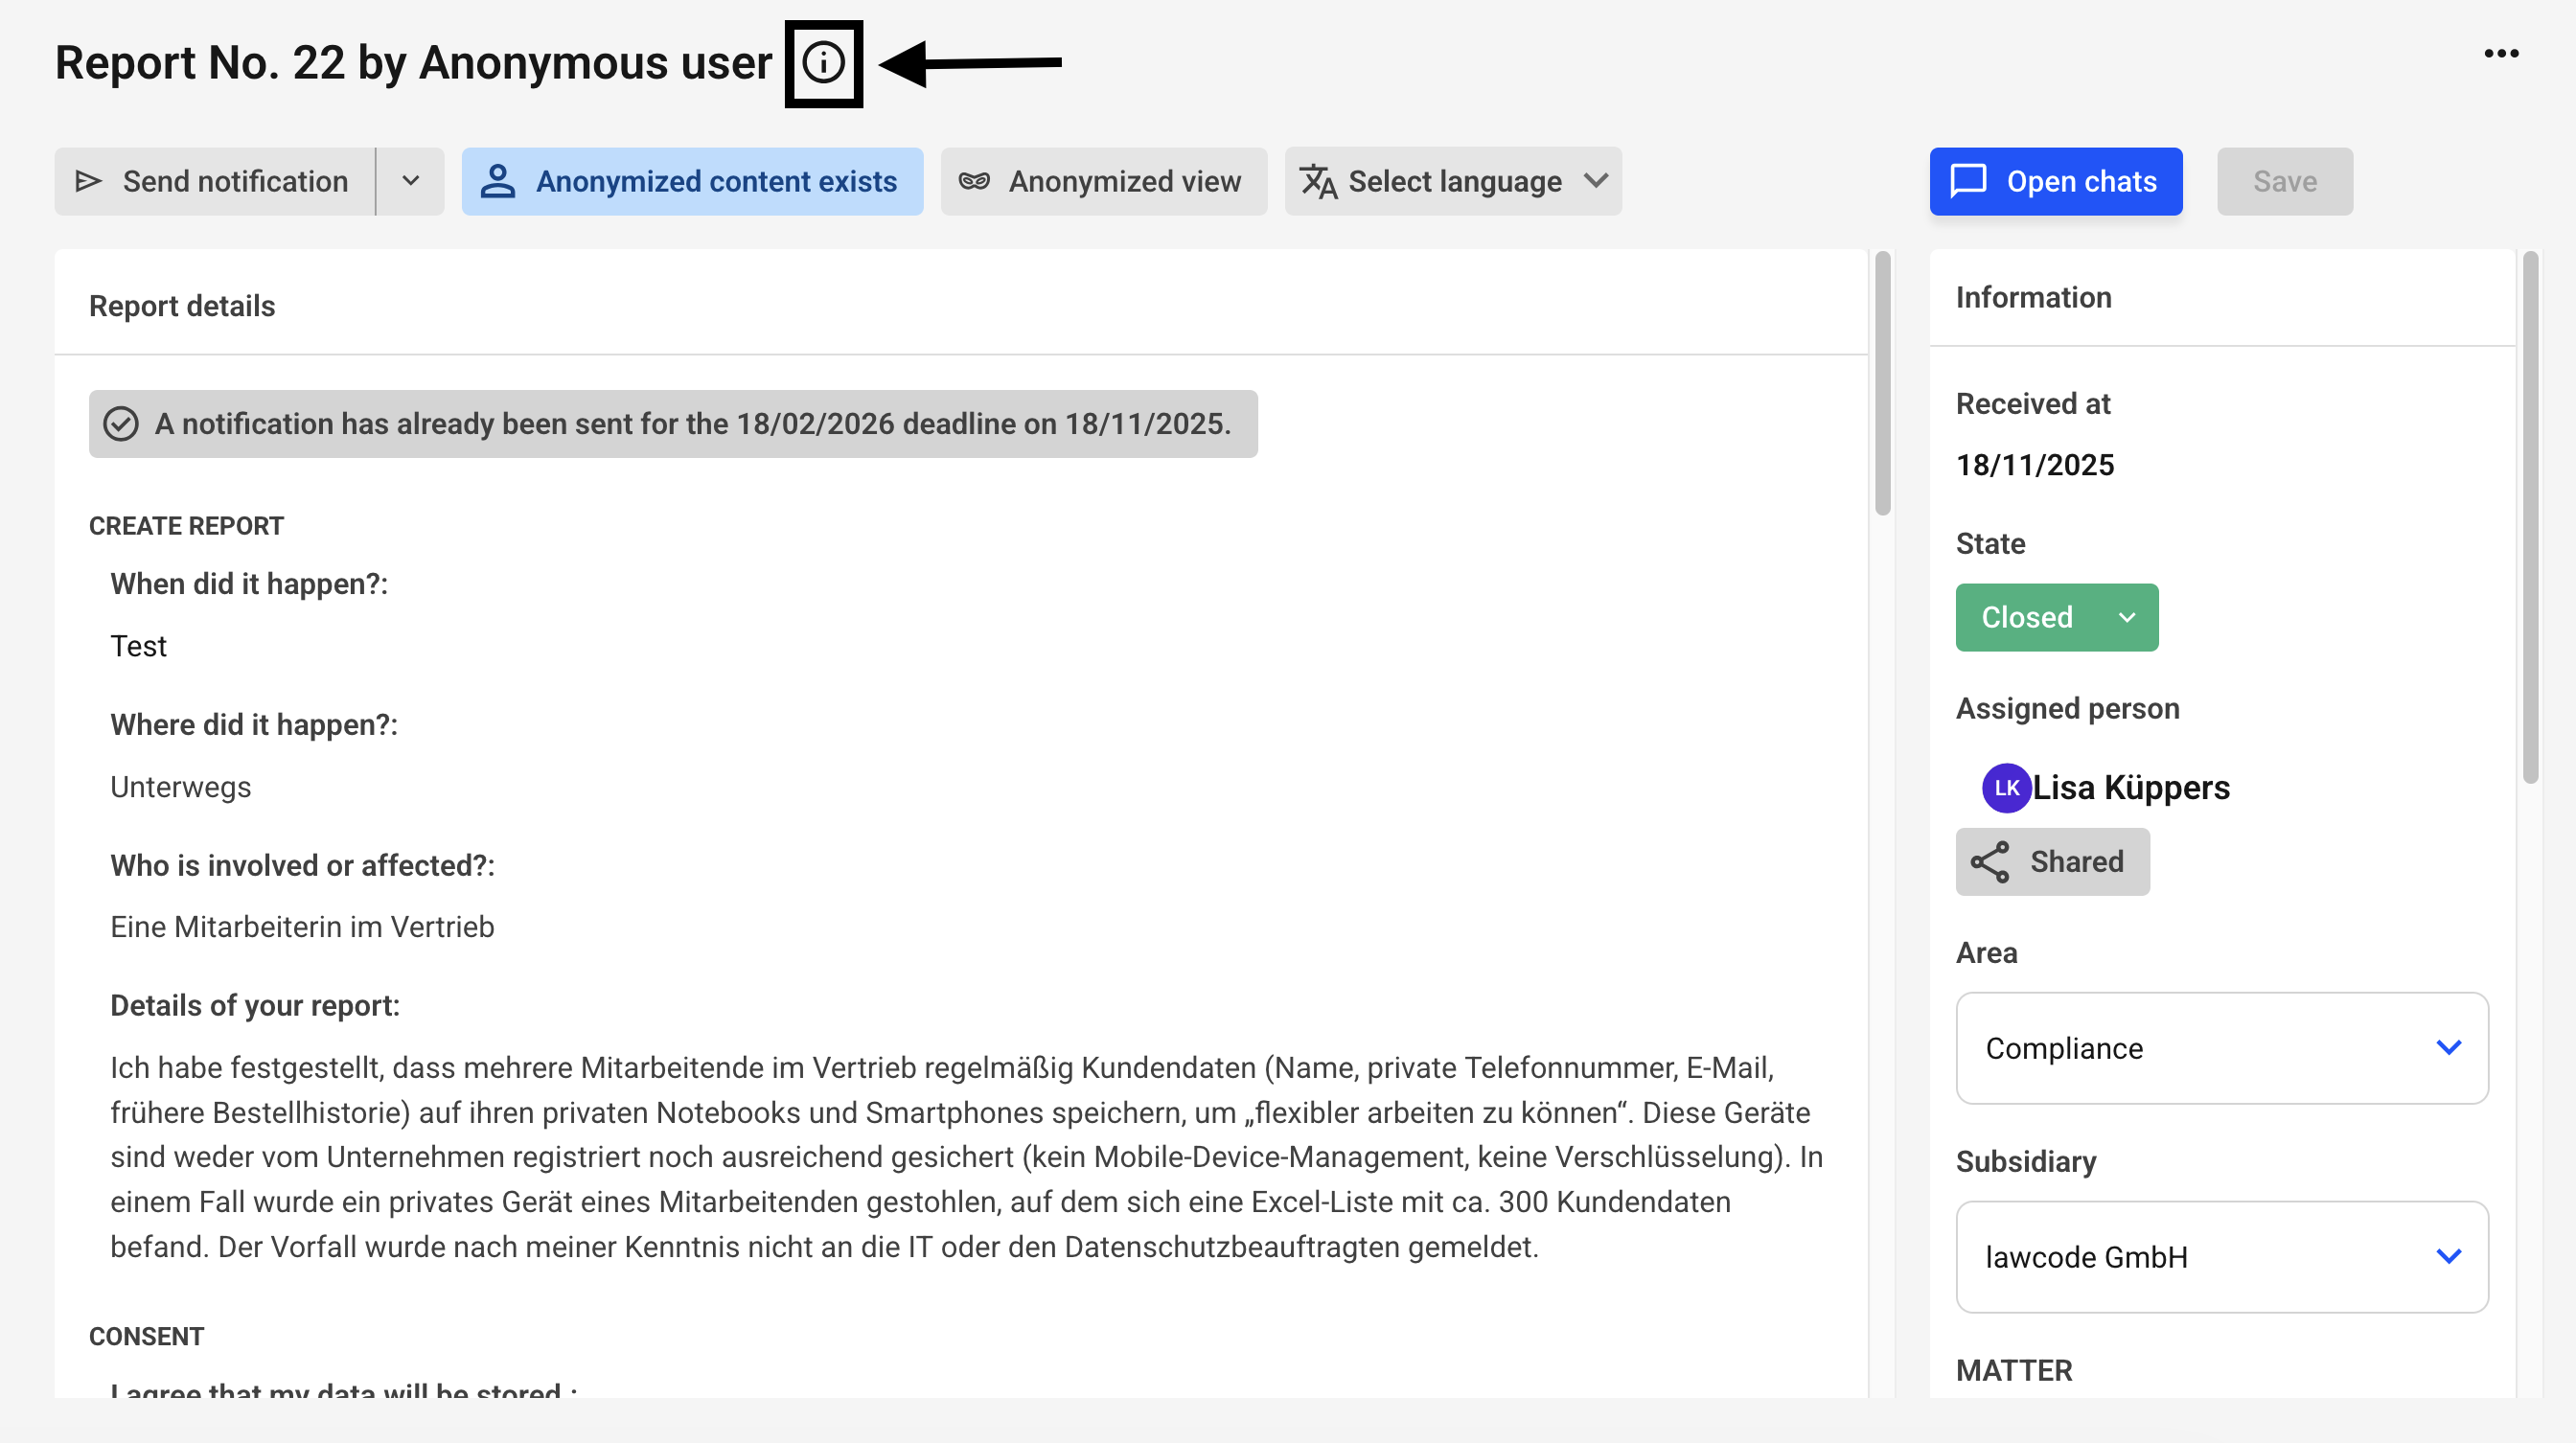Click the LK avatar of Lisa Küppers
The height and width of the screenshot is (1443, 2576).
pyautogui.click(x=2006, y=788)
